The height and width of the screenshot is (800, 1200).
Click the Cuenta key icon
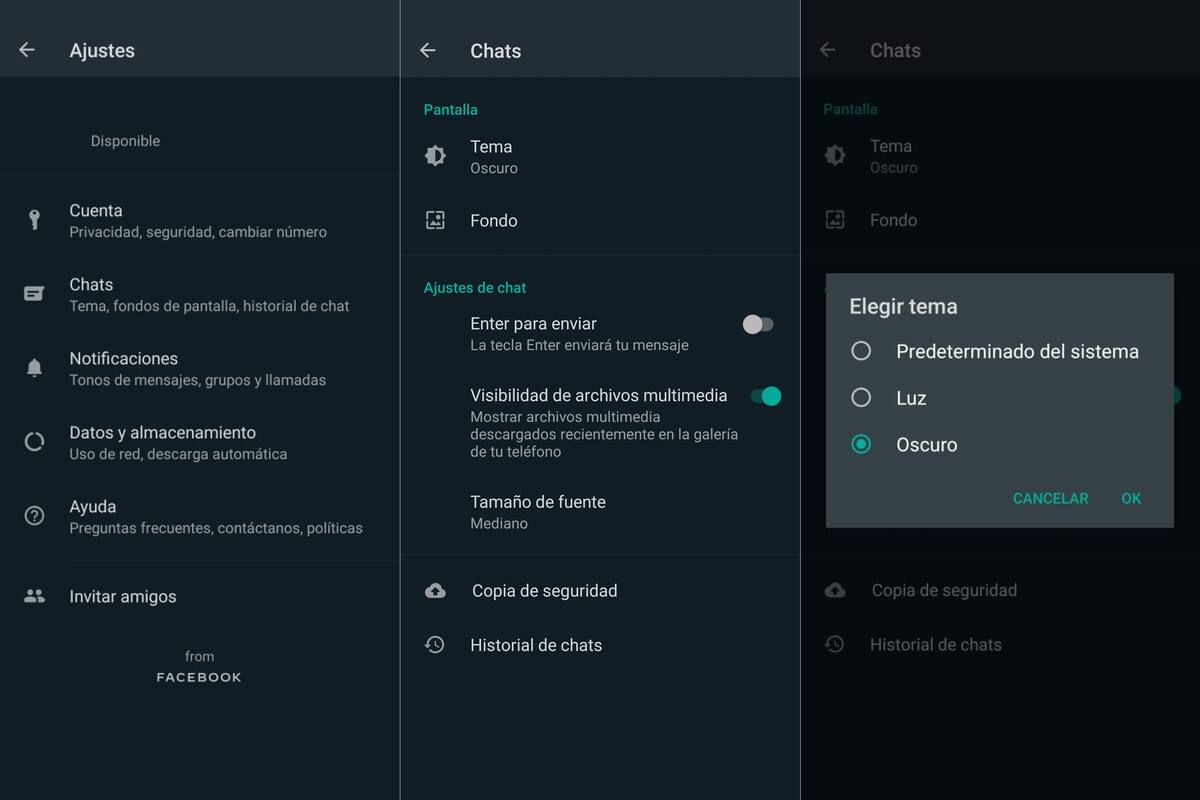36,218
